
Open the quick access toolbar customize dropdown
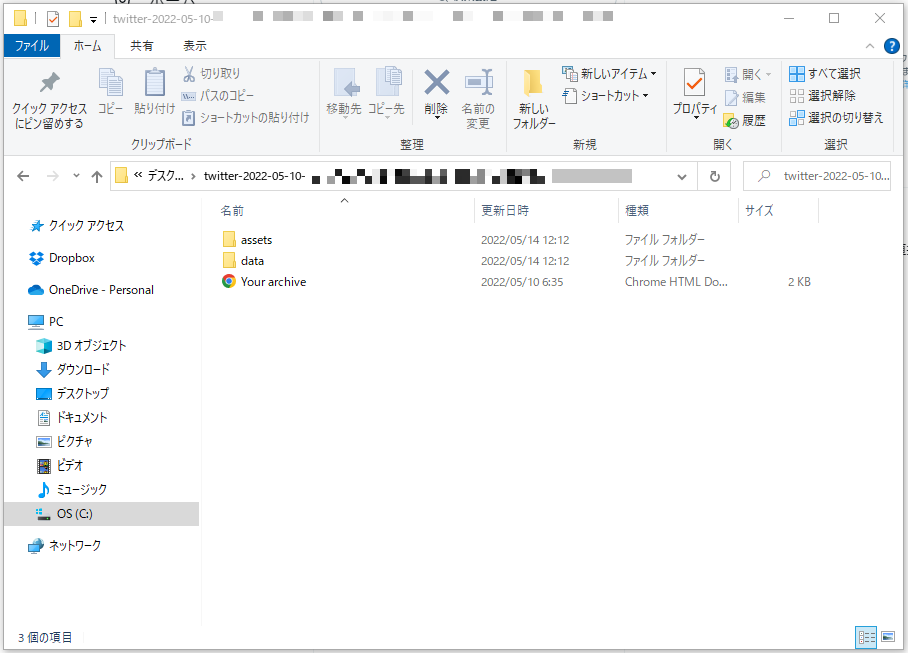(93, 20)
